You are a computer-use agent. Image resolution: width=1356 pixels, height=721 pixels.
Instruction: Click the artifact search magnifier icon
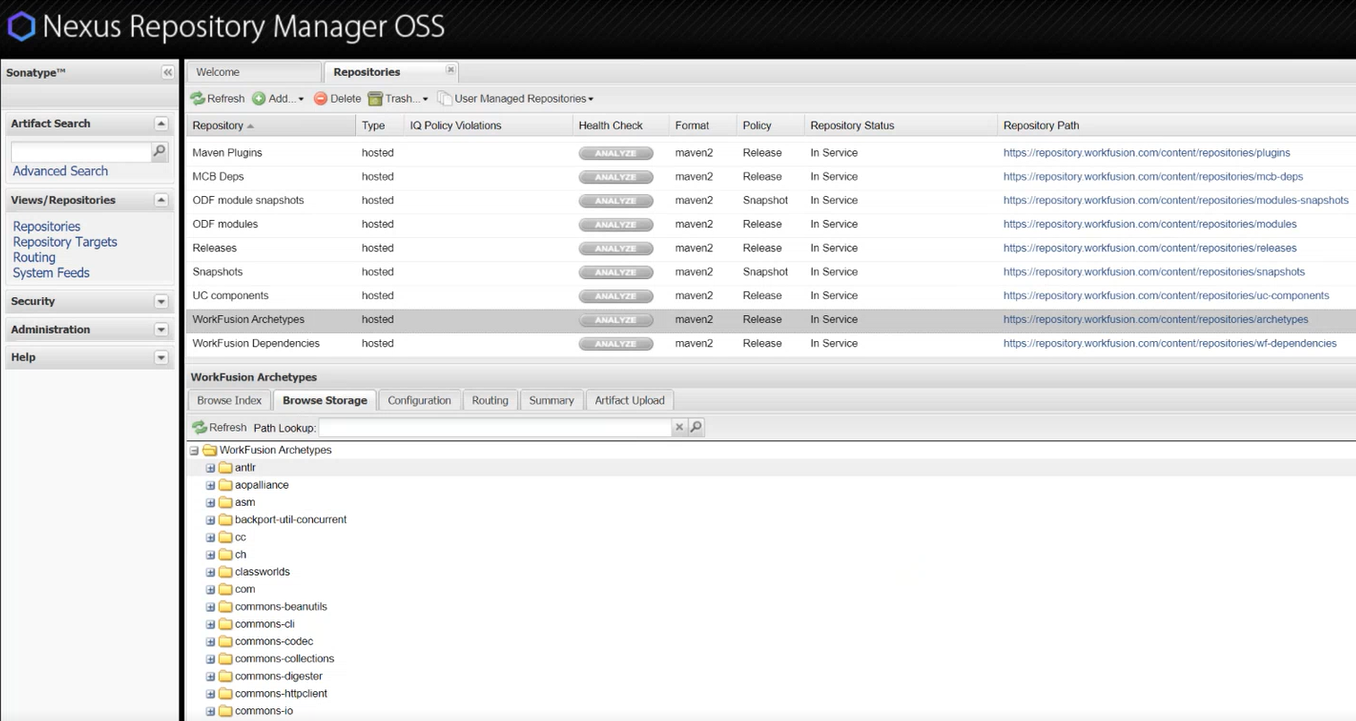coord(159,151)
